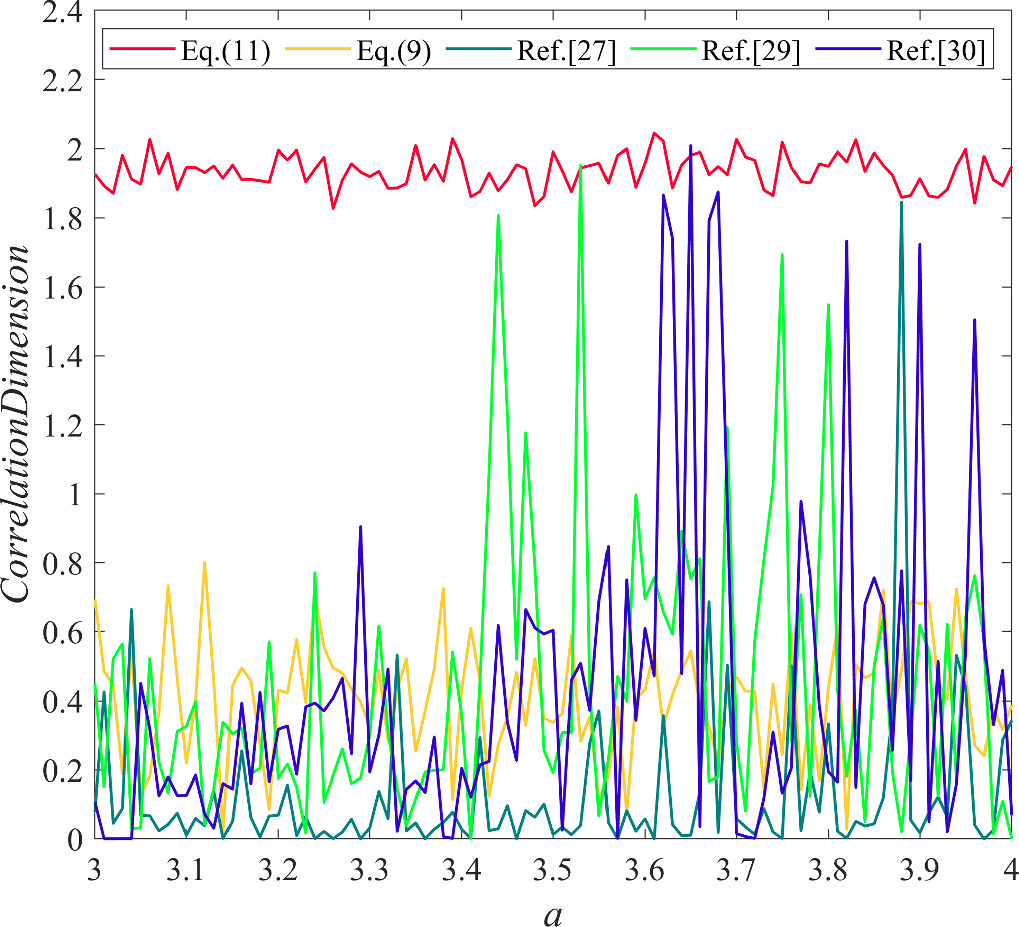Click the Eq.(11) legend label

point(226,50)
